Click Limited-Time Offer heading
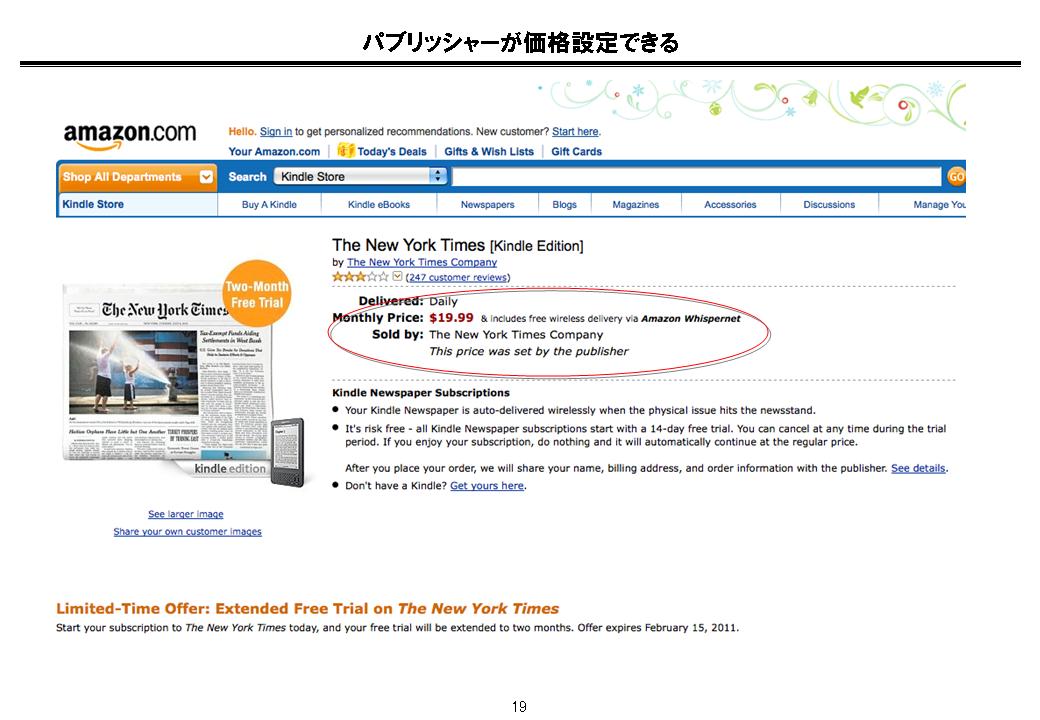Screen dimensions: 1040x720 point(307,609)
